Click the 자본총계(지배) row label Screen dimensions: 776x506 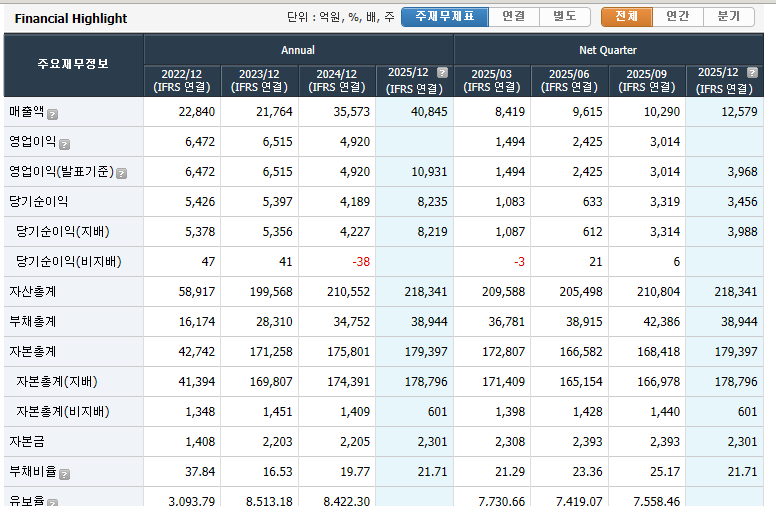tap(56, 382)
